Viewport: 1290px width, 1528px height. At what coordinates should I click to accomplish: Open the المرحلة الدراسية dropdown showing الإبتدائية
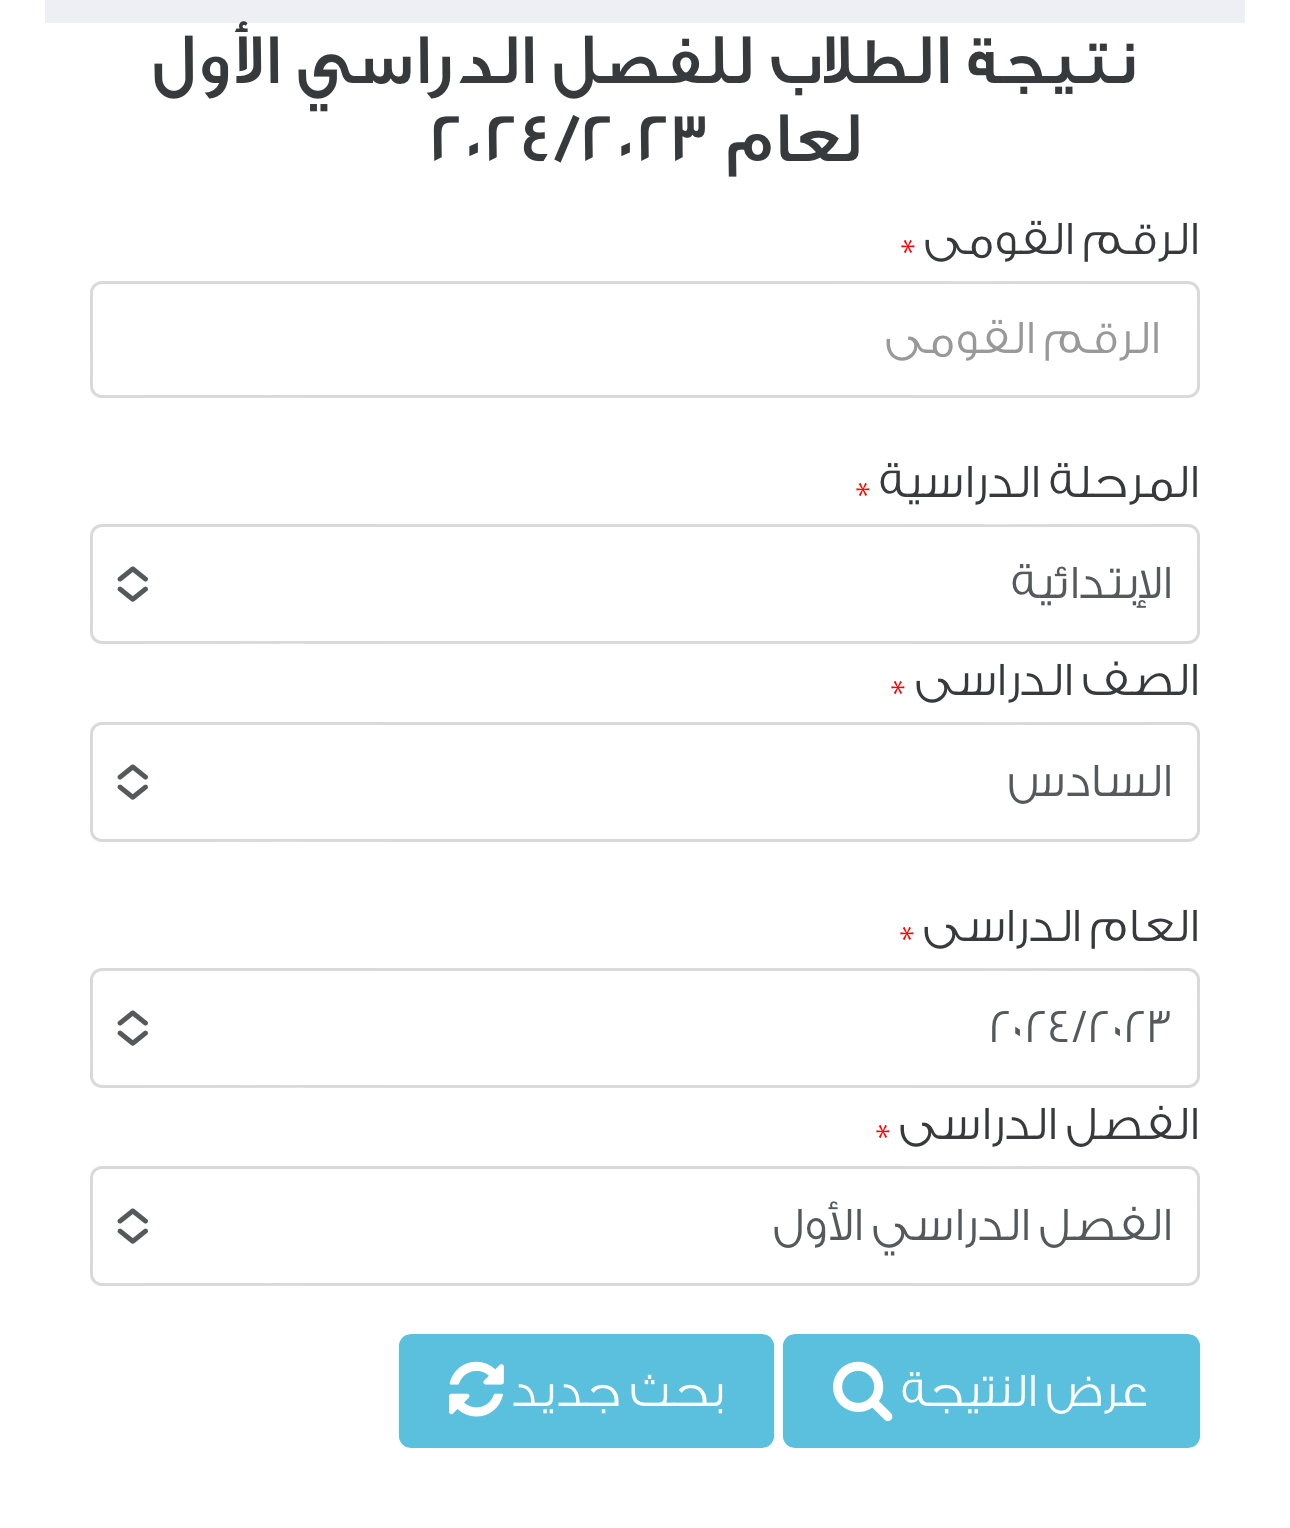(x=645, y=584)
